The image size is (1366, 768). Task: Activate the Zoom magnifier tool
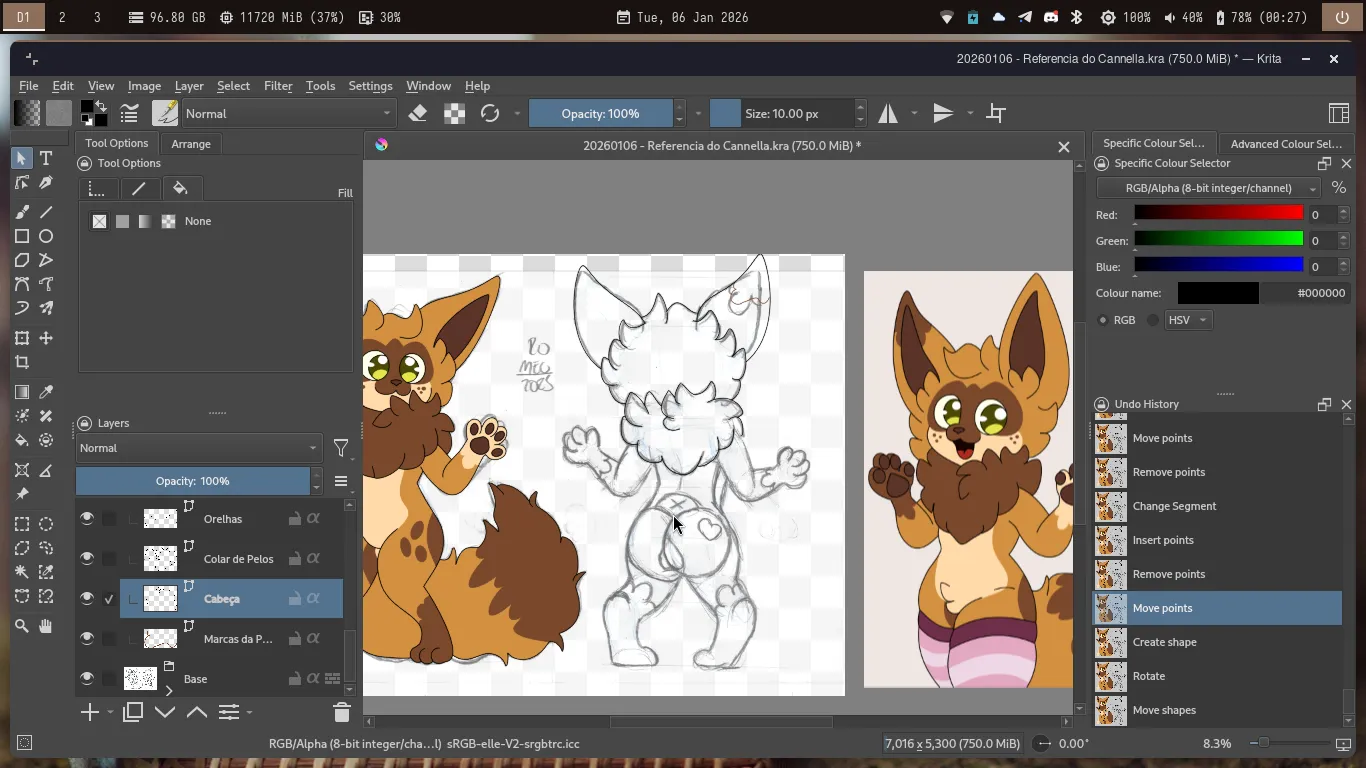(22, 626)
